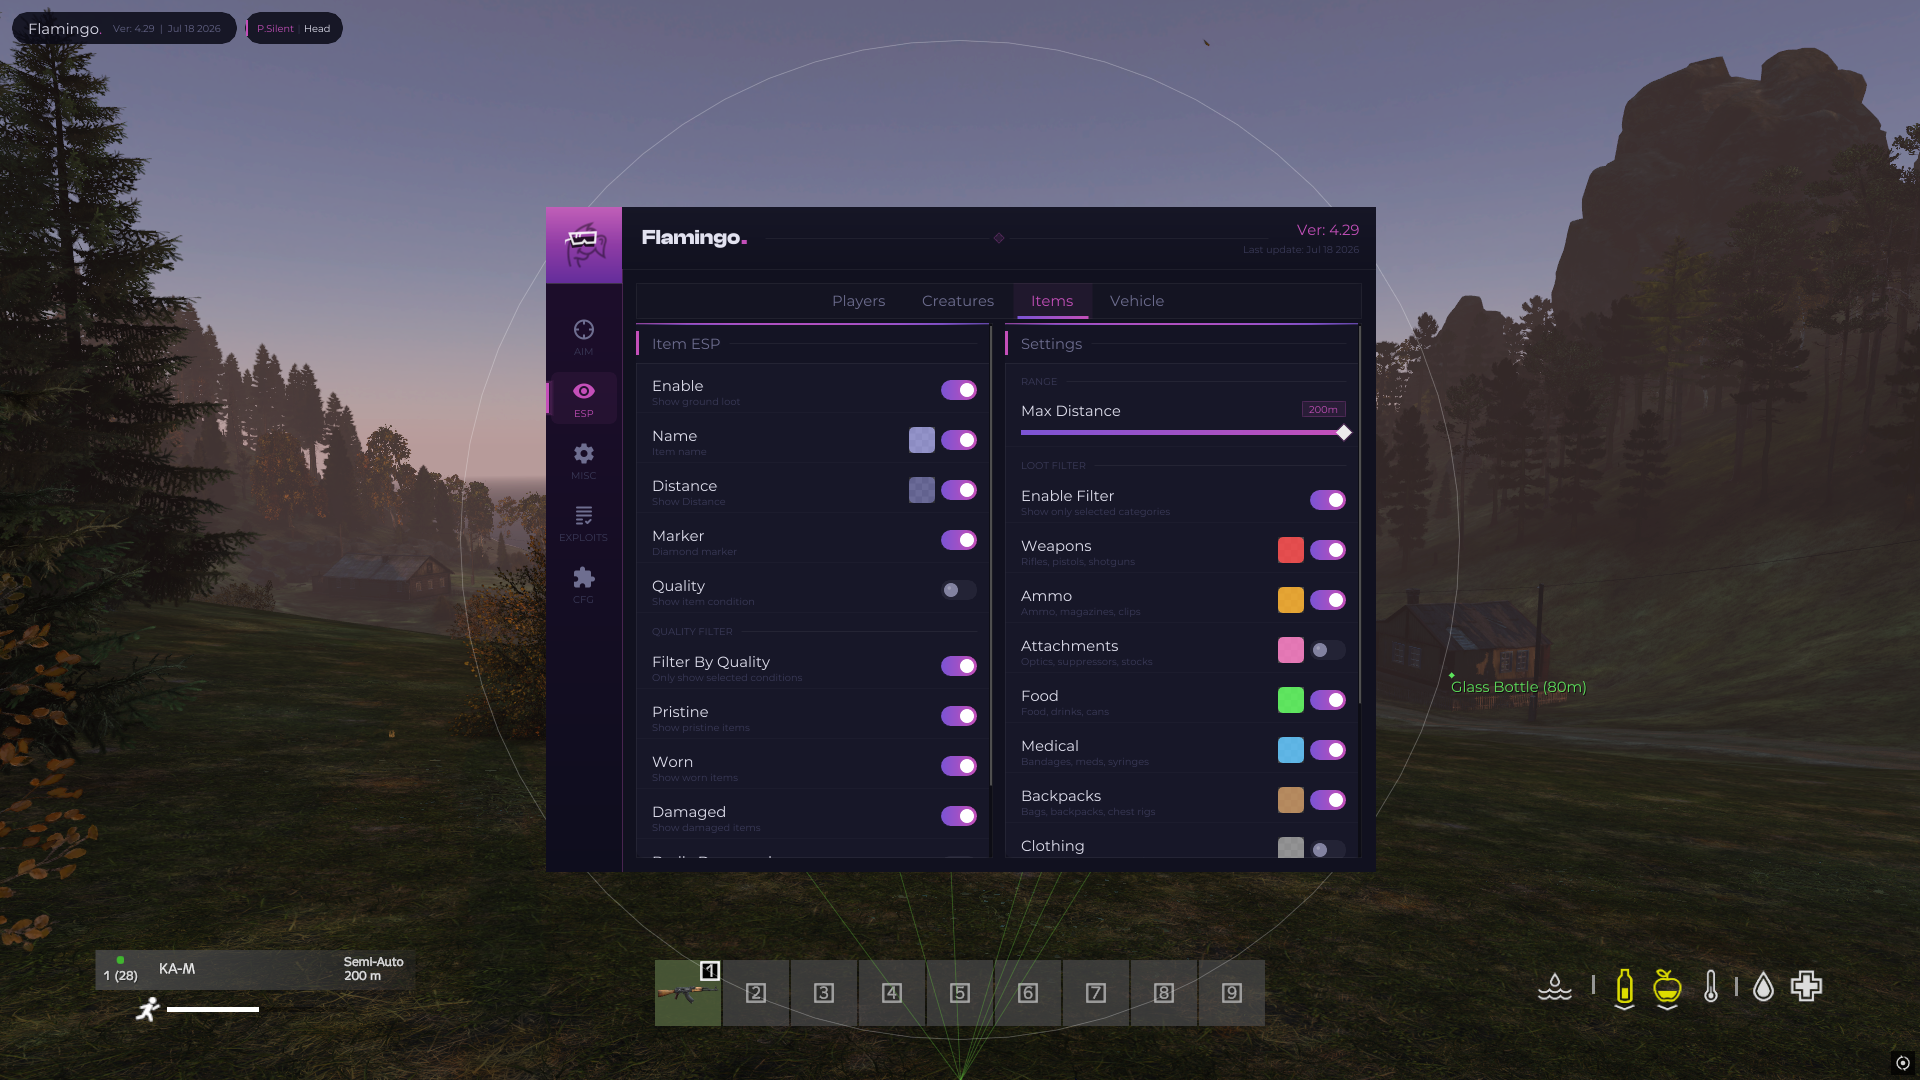Toggle the Damaged switch
Image resolution: width=1920 pixels, height=1080 pixels.
click(959, 816)
